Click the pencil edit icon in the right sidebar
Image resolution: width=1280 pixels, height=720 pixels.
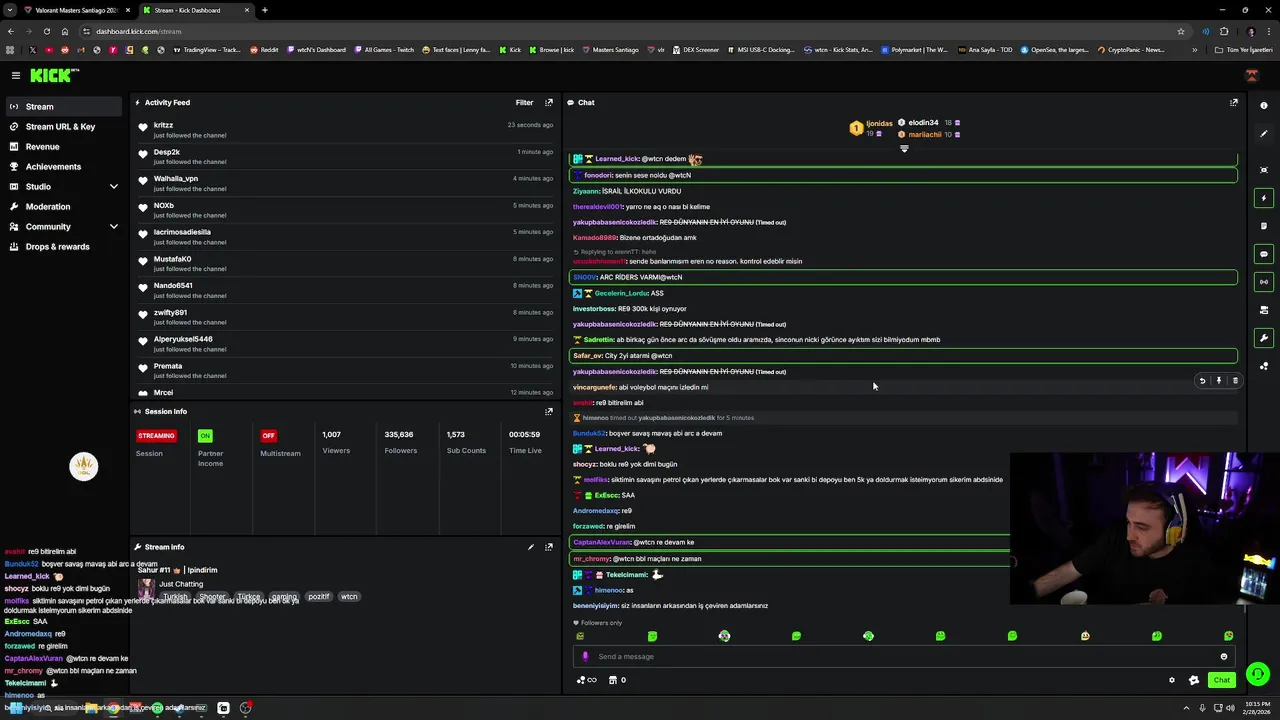point(1264,134)
